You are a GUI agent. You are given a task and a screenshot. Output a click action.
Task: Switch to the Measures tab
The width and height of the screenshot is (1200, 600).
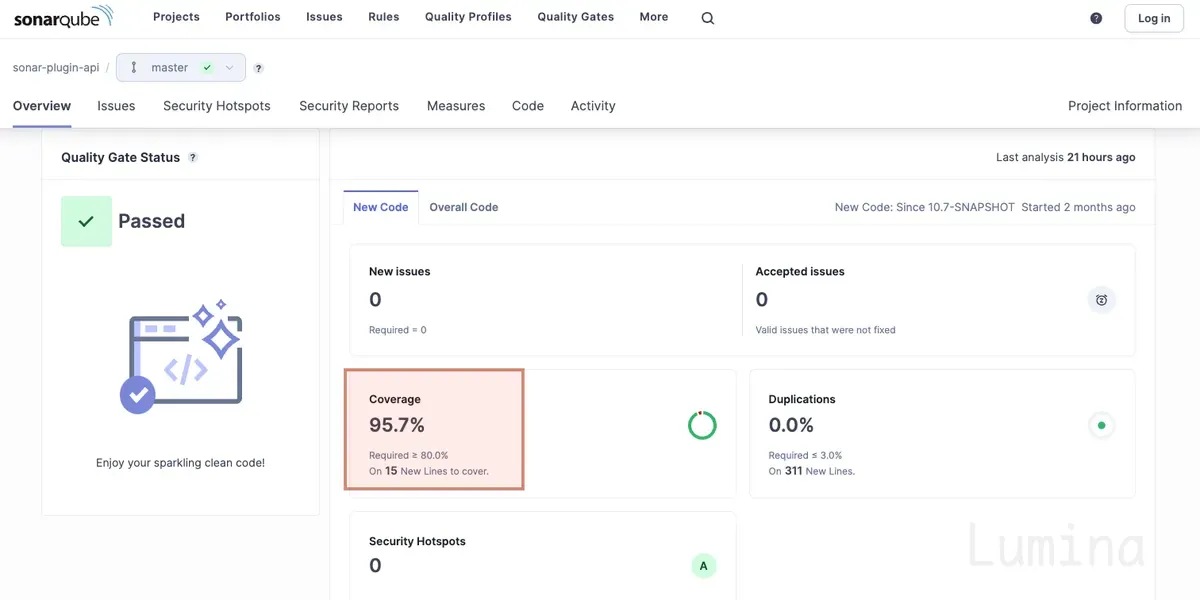click(x=456, y=106)
